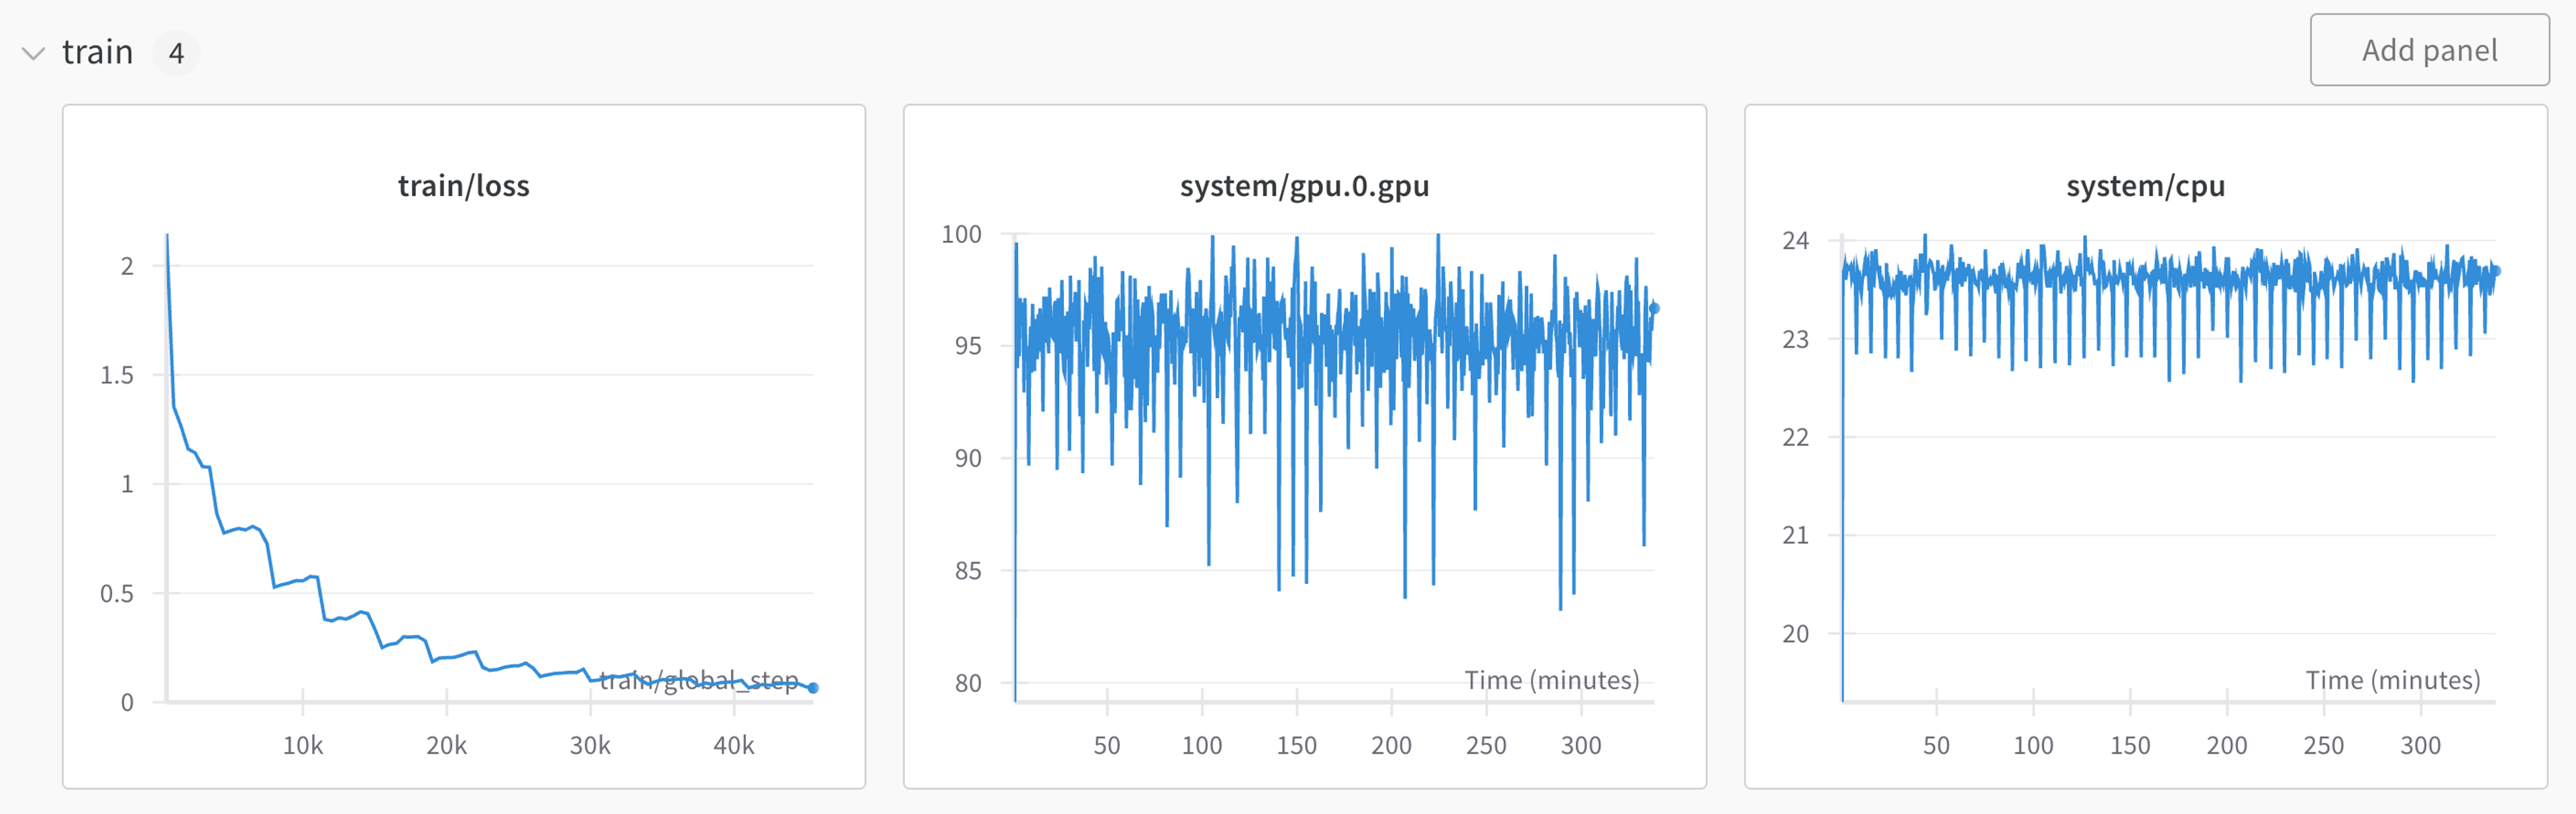Click the 30k tick on train/loss axis
Image resolution: width=2576 pixels, height=814 pixels.
coord(590,745)
